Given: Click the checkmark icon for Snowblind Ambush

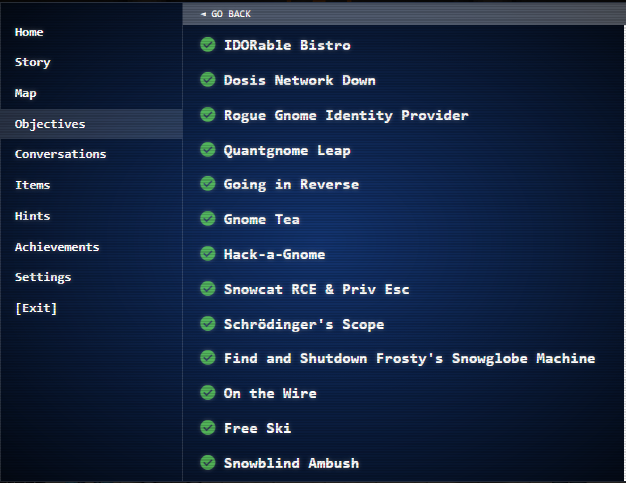Looking at the screenshot, I should [208, 463].
